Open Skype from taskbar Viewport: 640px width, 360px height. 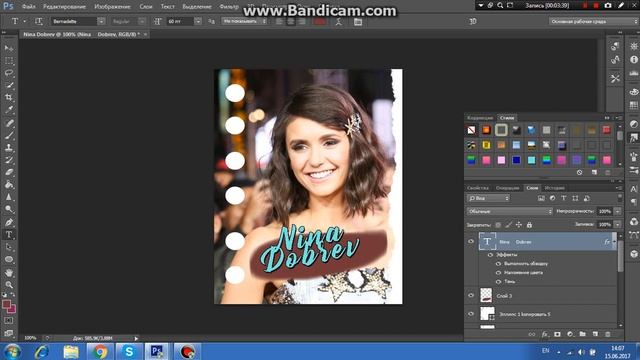(x=129, y=351)
